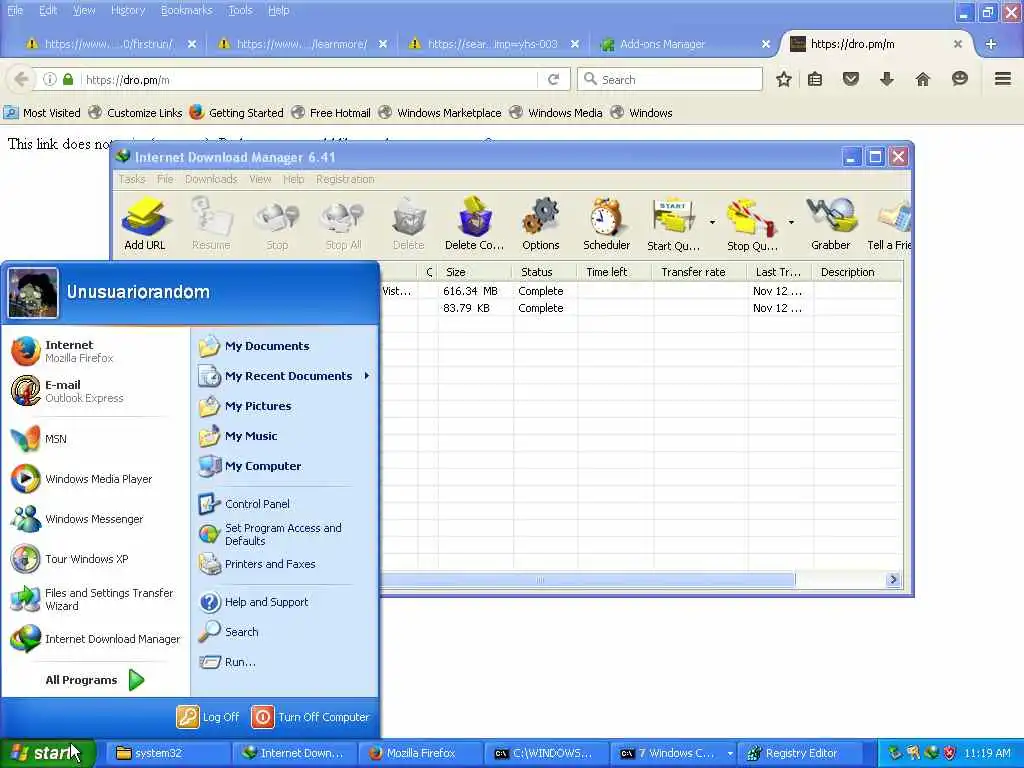Open Start Queue dropdown arrow
The width and height of the screenshot is (1024, 768).
point(712,222)
